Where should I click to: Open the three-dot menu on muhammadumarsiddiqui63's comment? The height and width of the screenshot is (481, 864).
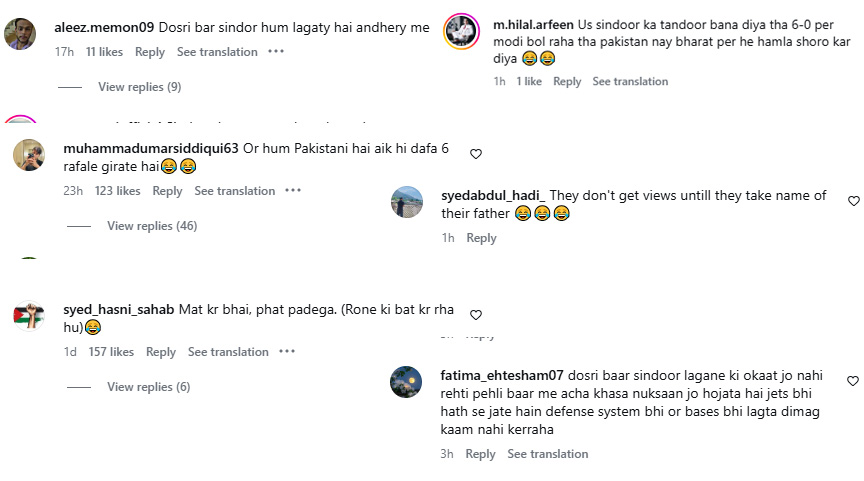pyautogui.click(x=293, y=191)
